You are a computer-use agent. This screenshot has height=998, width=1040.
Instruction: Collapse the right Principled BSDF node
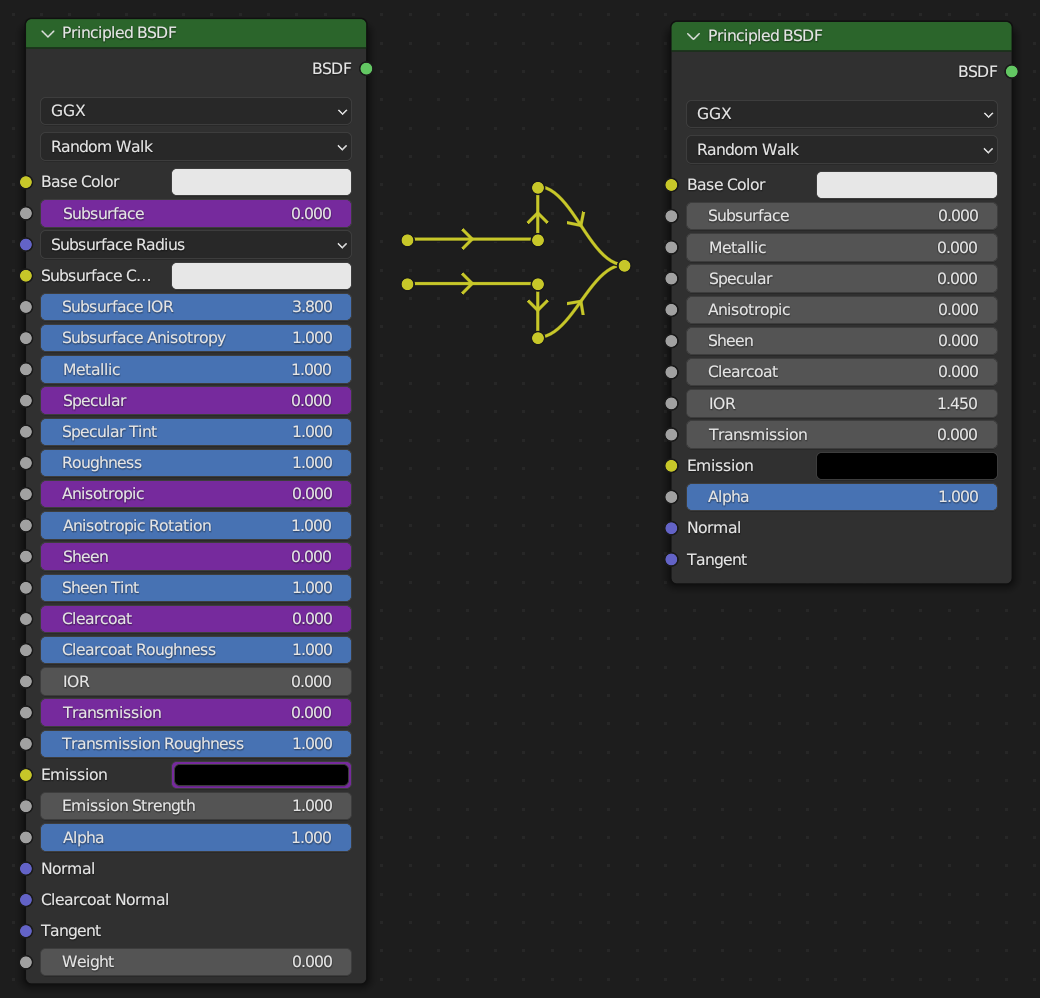click(693, 36)
